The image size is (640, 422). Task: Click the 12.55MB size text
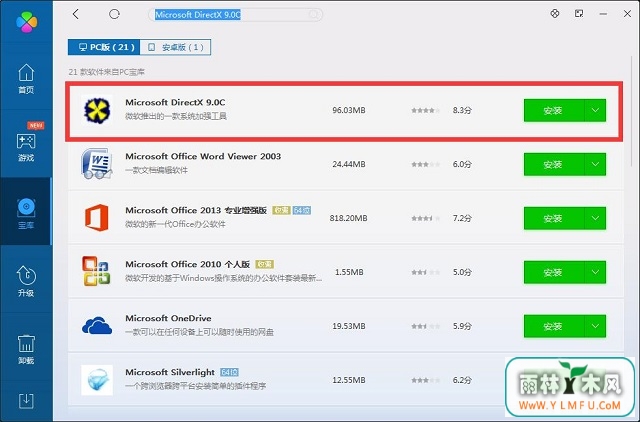(x=349, y=380)
